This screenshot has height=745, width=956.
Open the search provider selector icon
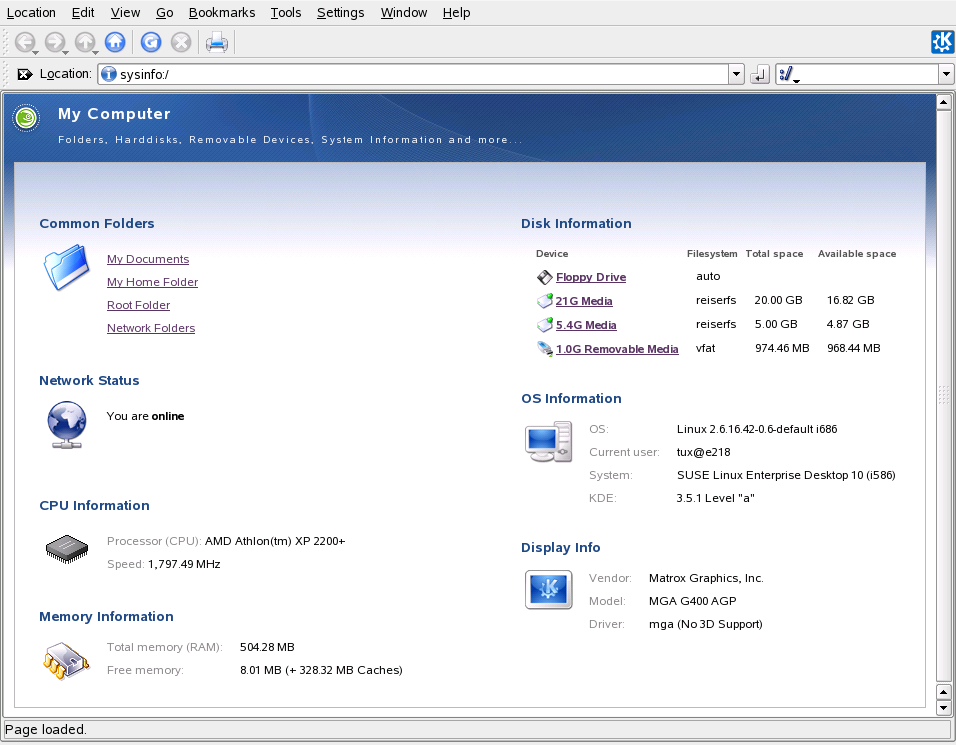788,74
